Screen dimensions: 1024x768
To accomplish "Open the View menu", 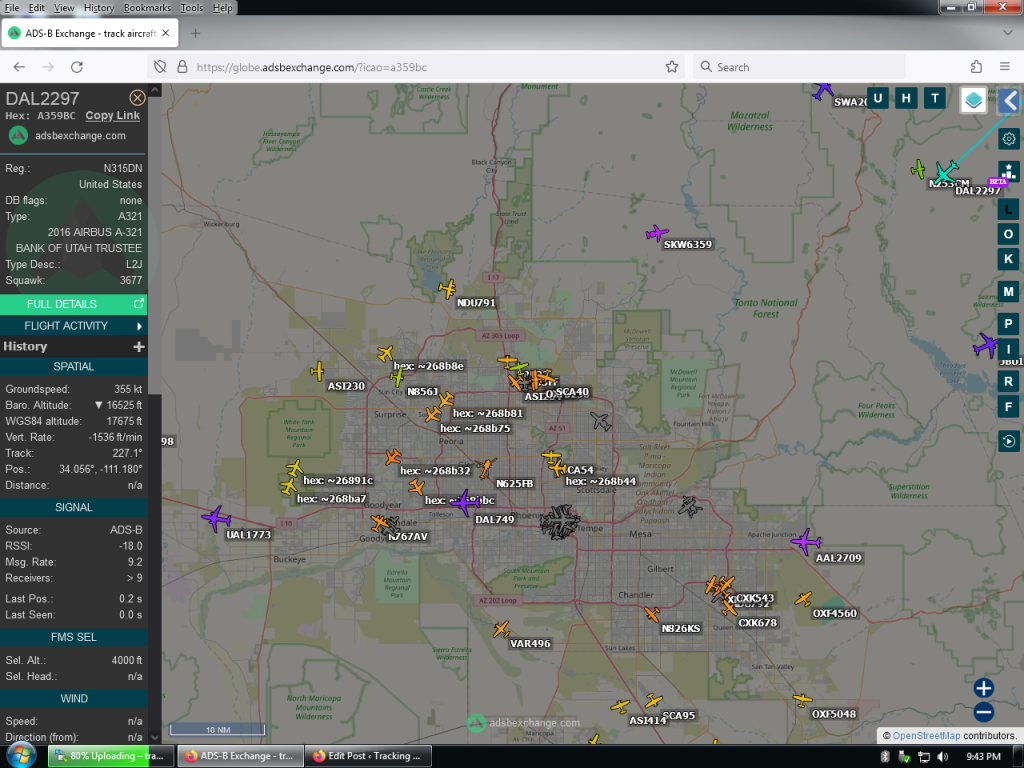I will click(x=63, y=8).
